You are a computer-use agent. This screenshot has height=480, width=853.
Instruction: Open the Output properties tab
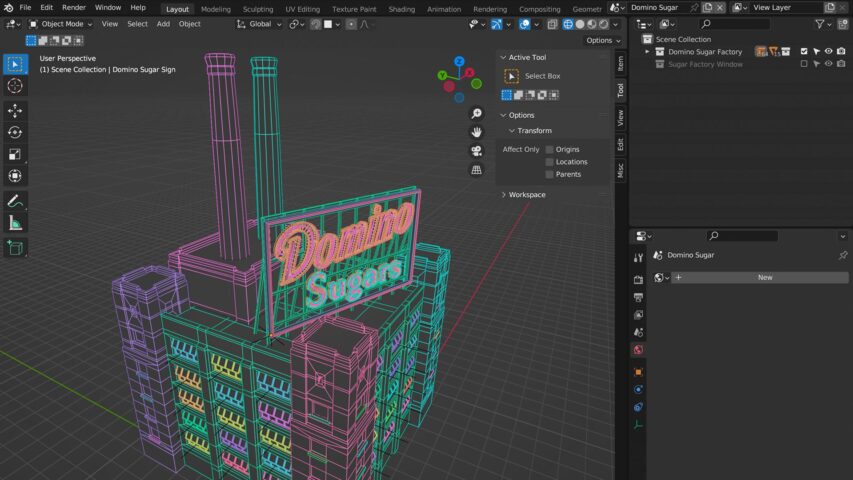coord(638,297)
